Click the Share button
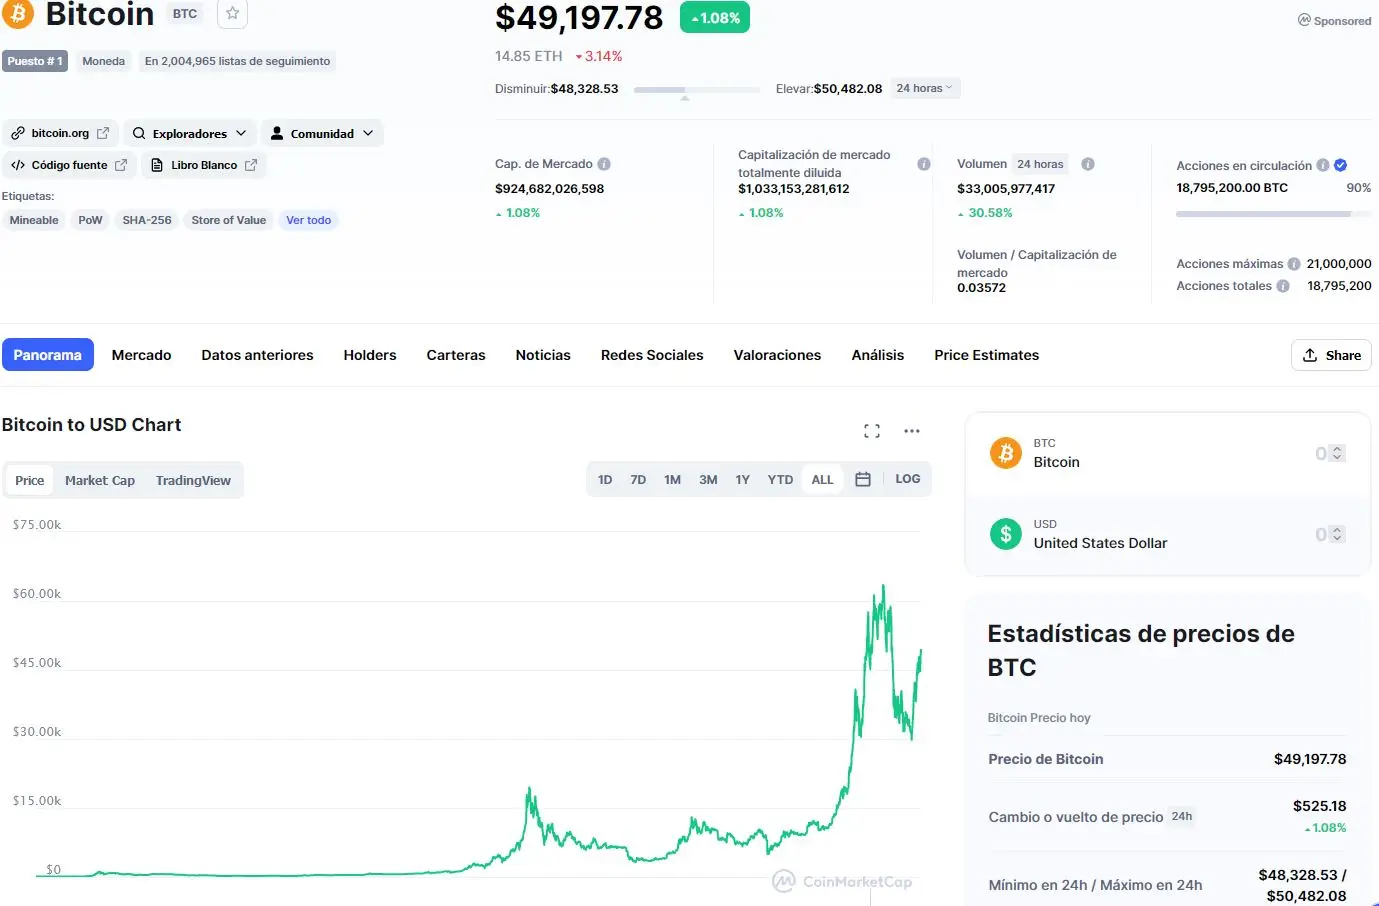Viewport: 1379px width, 906px height. (1332, 355)
